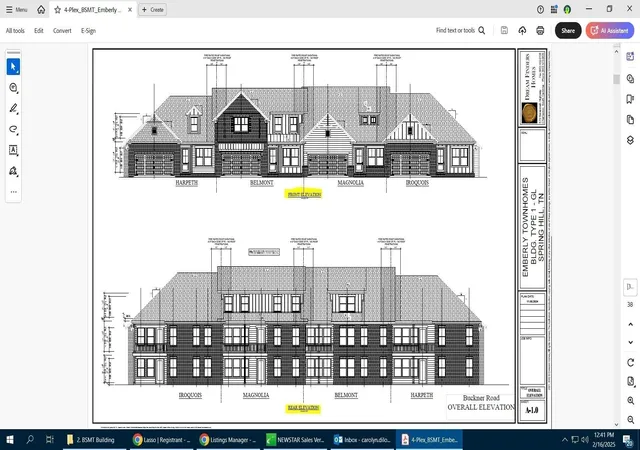Open the Windows Start menu

[x=10, y=440]
